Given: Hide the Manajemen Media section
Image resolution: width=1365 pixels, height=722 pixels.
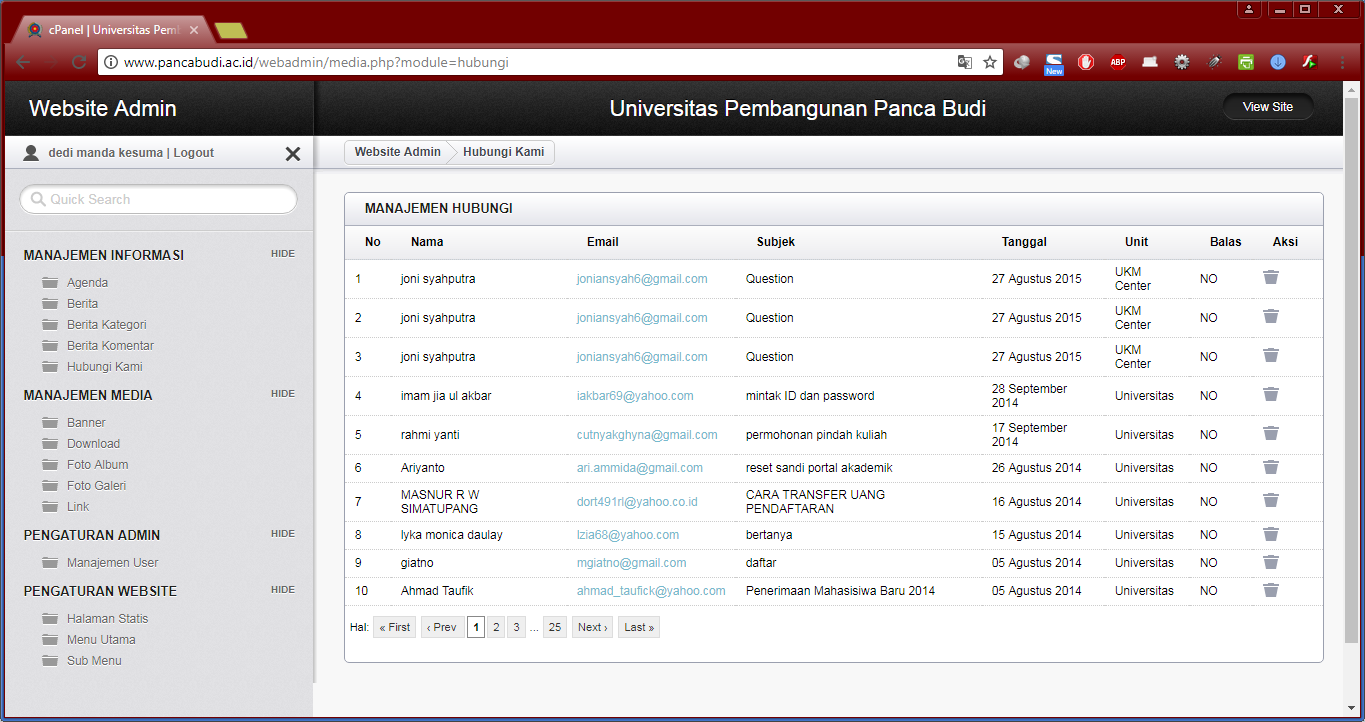Looking at the screenshot, I should [x=282, y=394].
